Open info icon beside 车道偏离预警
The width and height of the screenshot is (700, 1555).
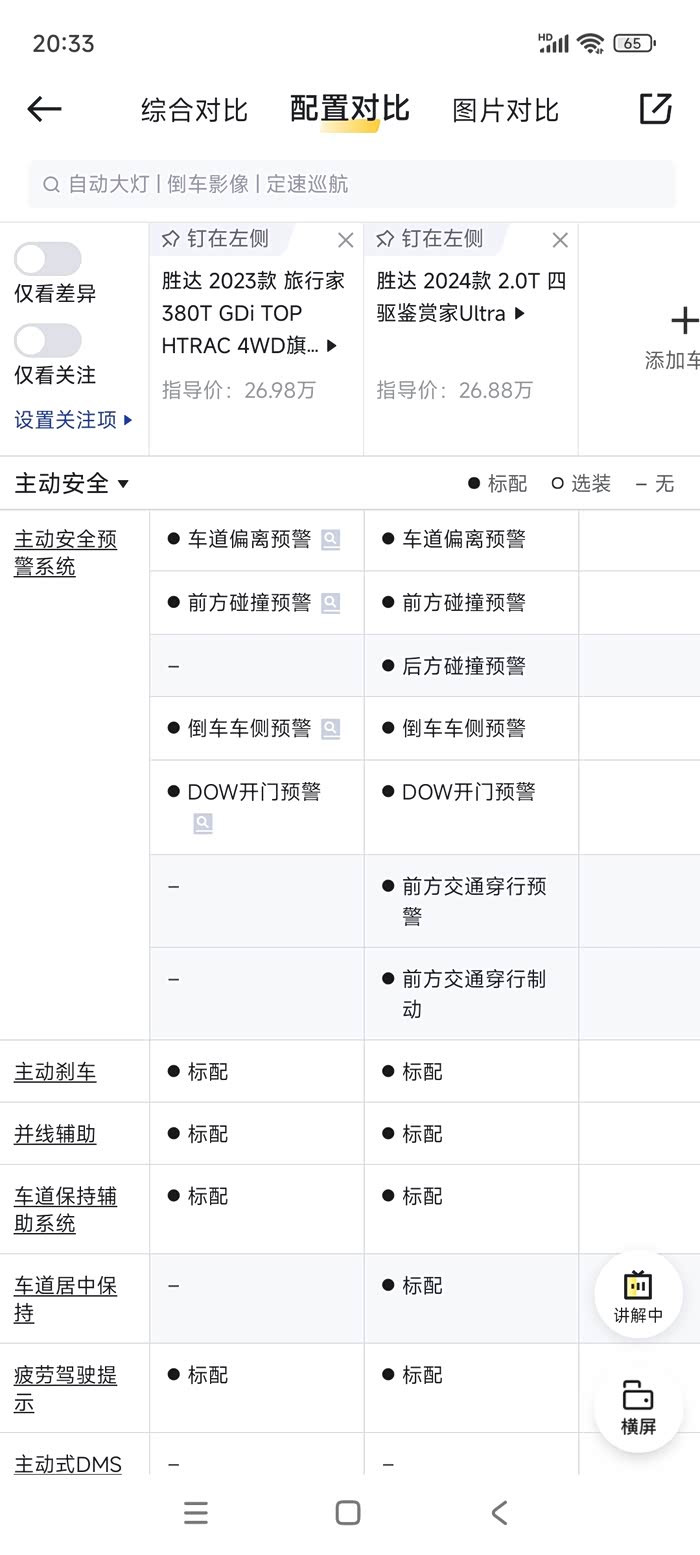[330, 540]
